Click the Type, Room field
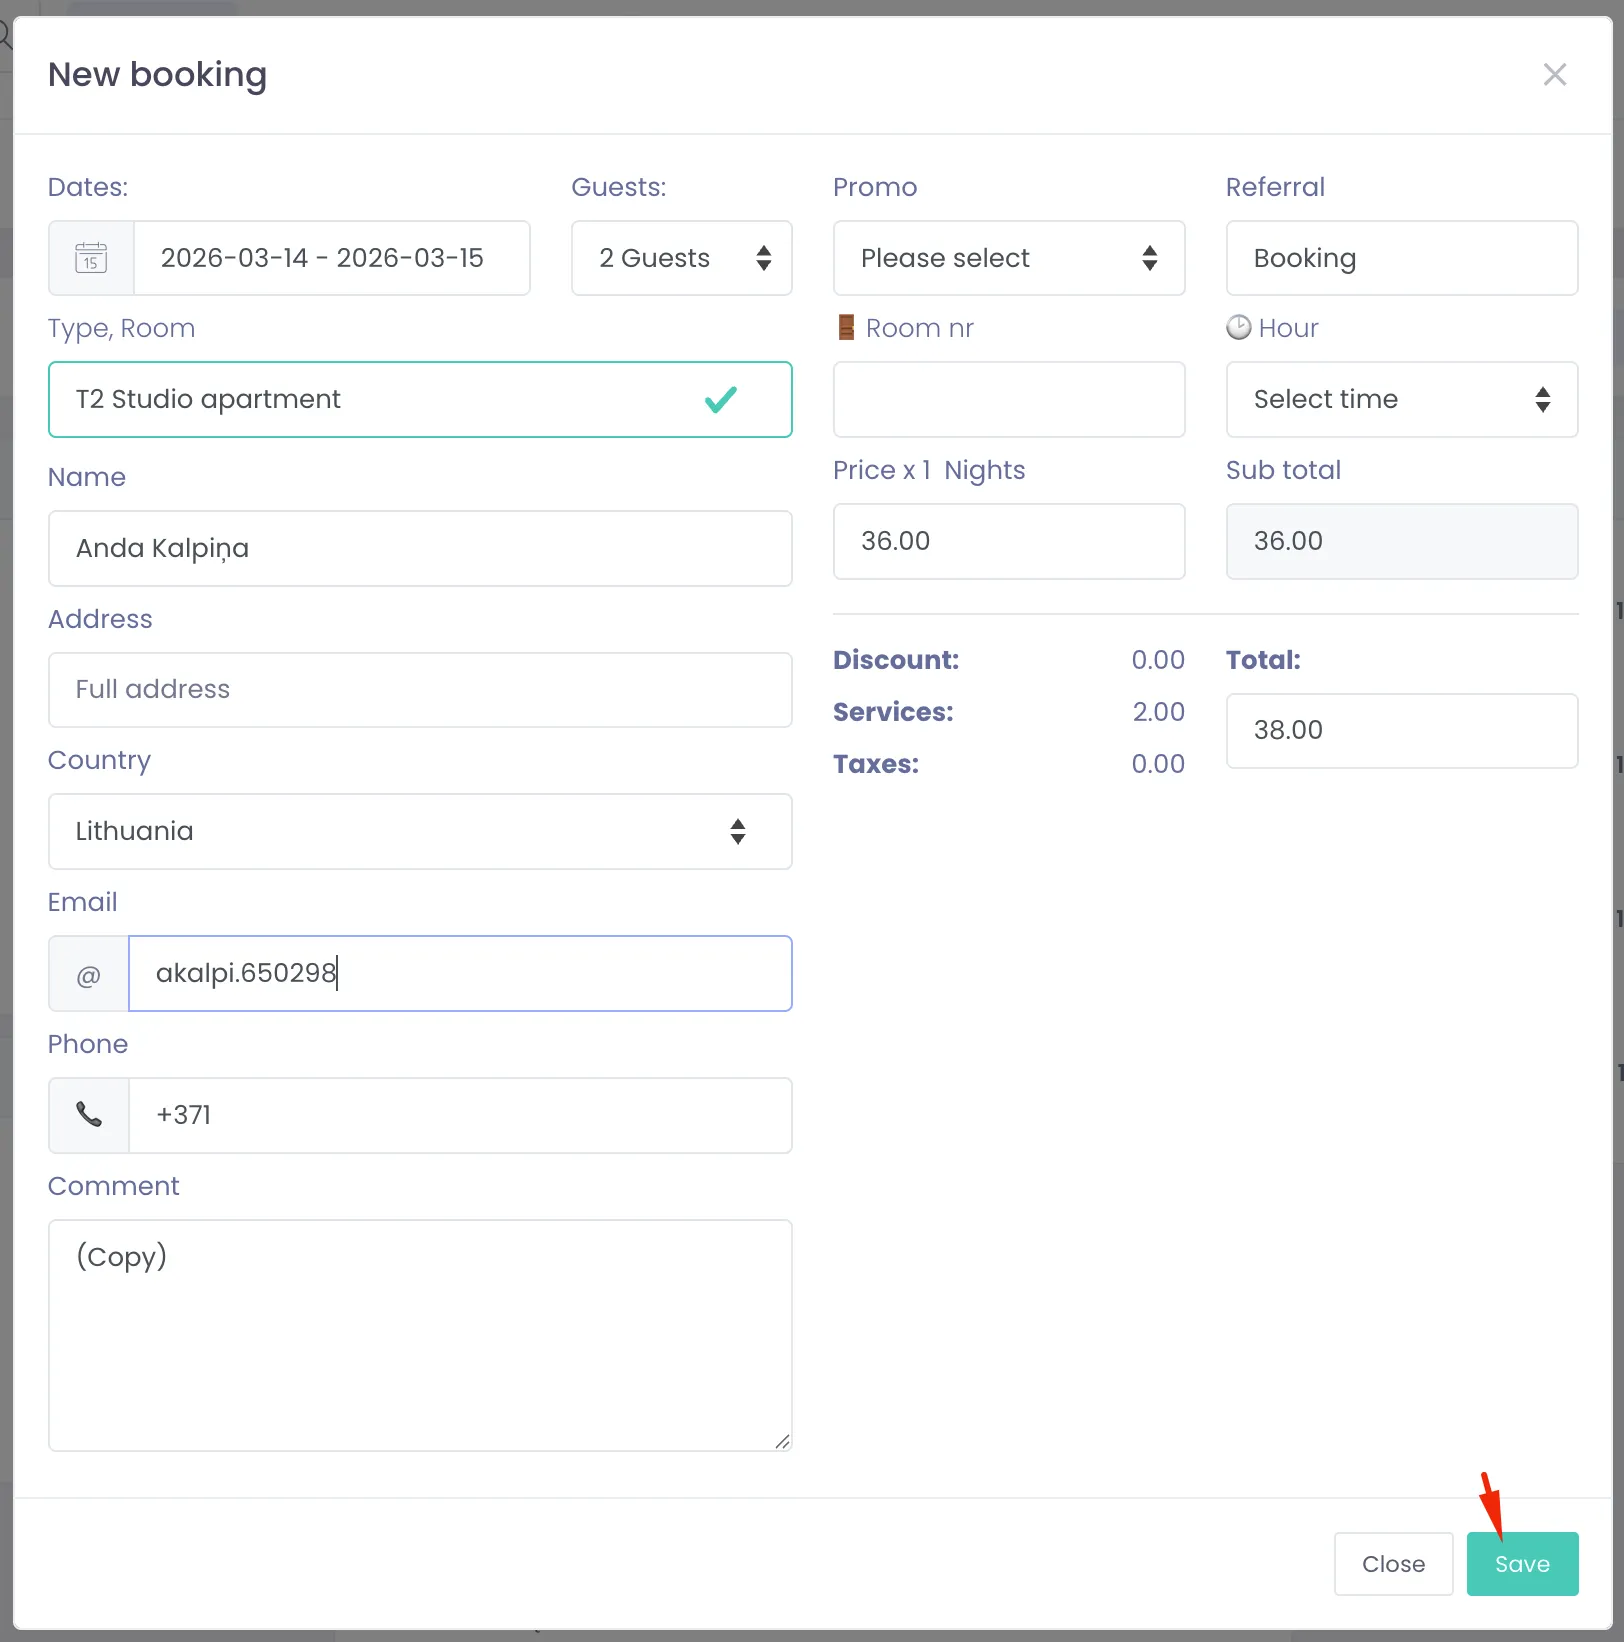This screenshot has height=1642, width=1624. tap(420, 399)
